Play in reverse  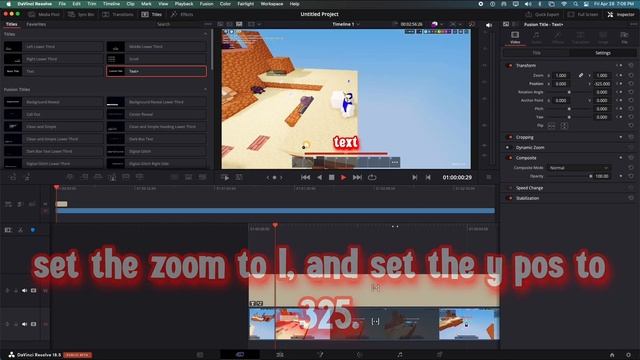pos(320,178)
